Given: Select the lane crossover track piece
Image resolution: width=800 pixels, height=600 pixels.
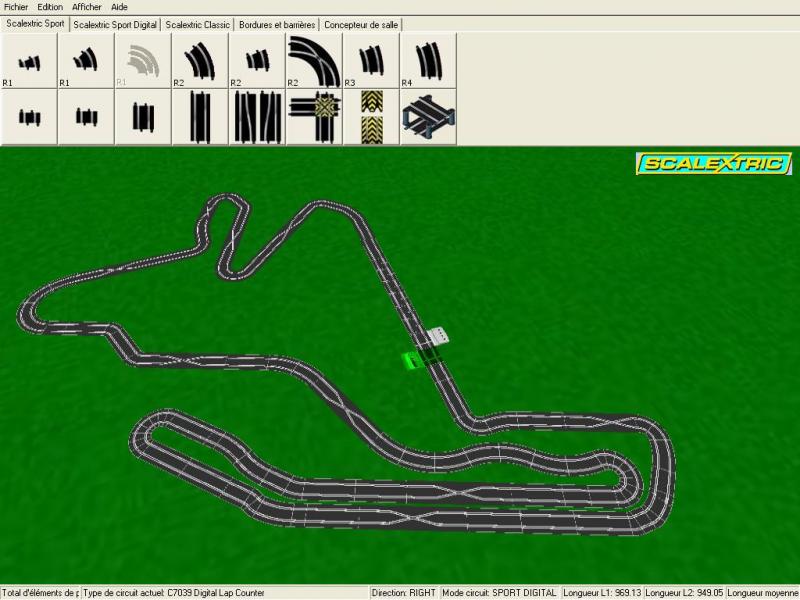Looking at the screenshot, I should pos(257,118).
